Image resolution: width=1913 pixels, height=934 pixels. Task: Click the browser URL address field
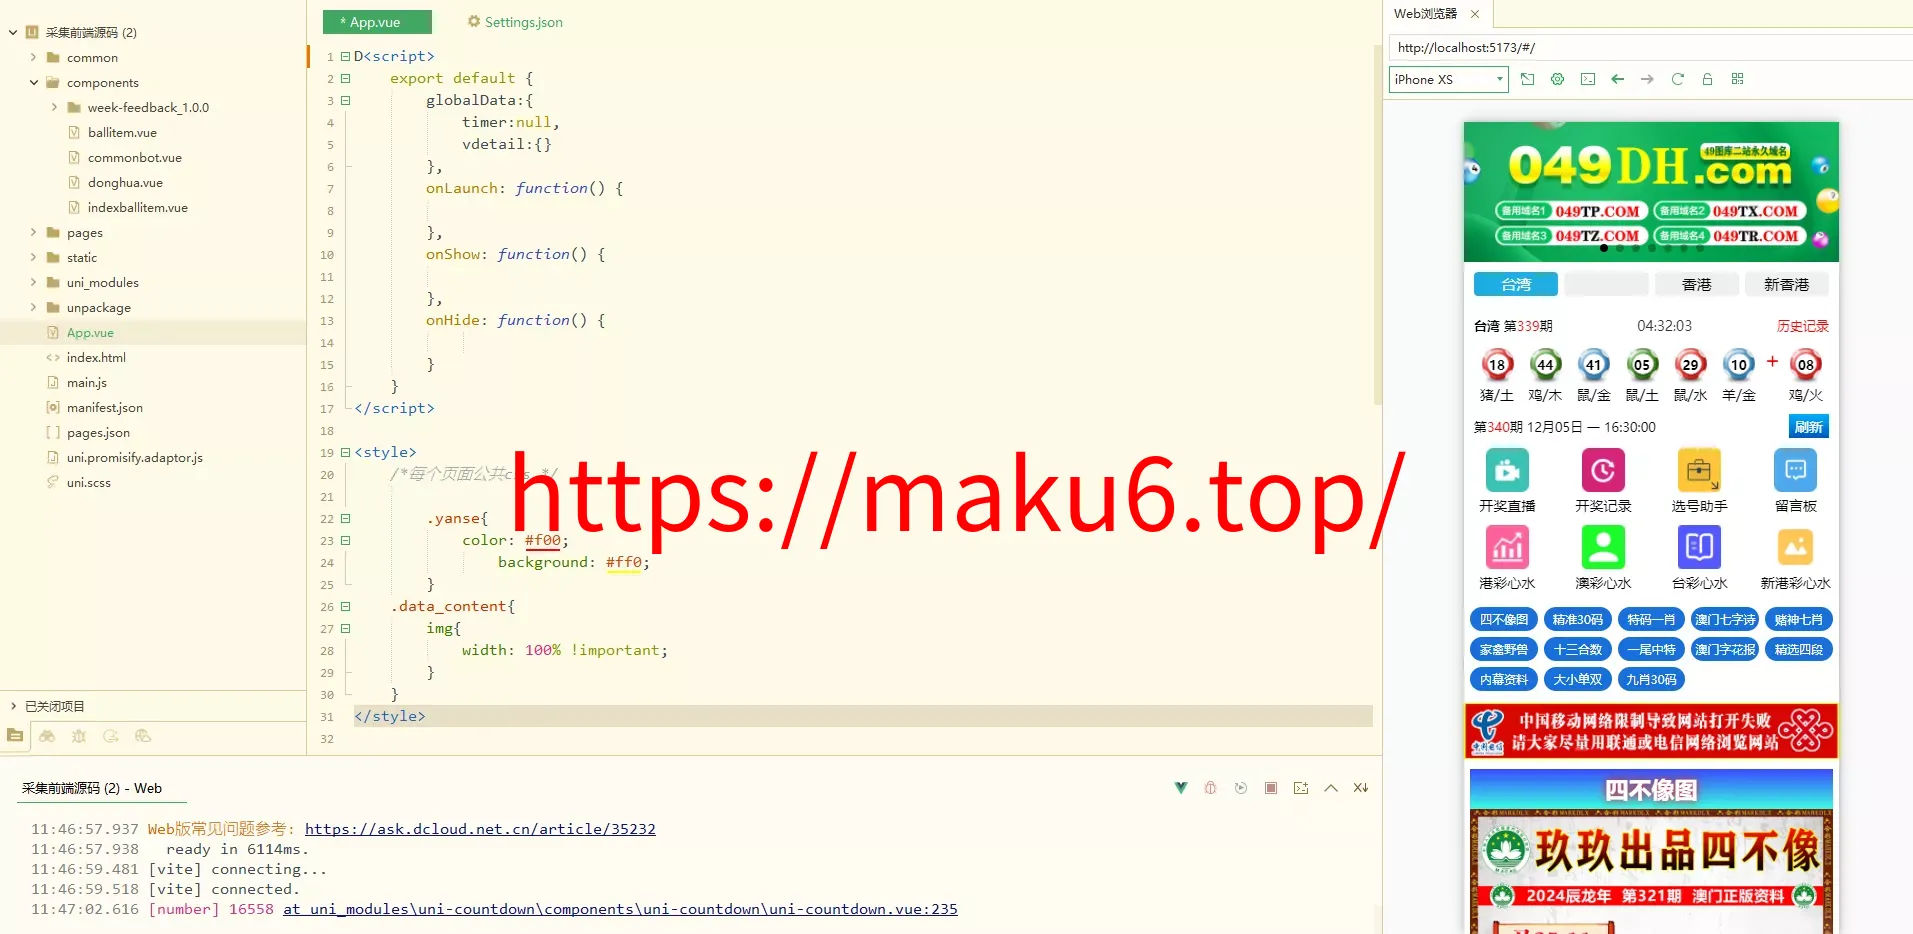[x=1650, y=47]
